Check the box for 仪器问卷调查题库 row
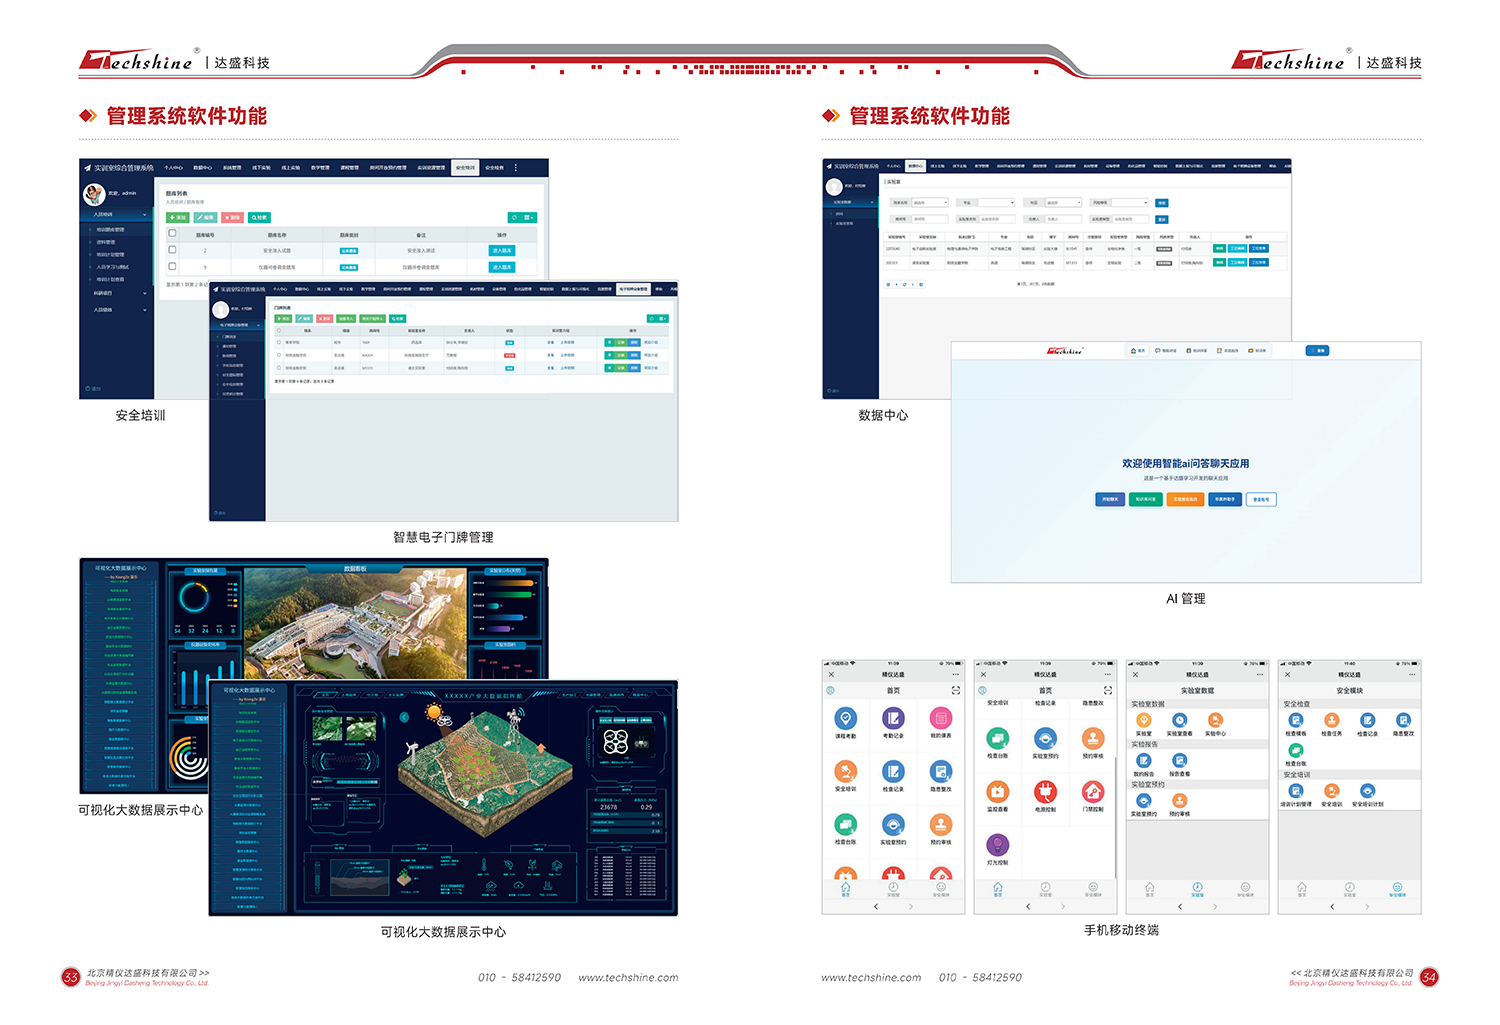 click(172, 267)
